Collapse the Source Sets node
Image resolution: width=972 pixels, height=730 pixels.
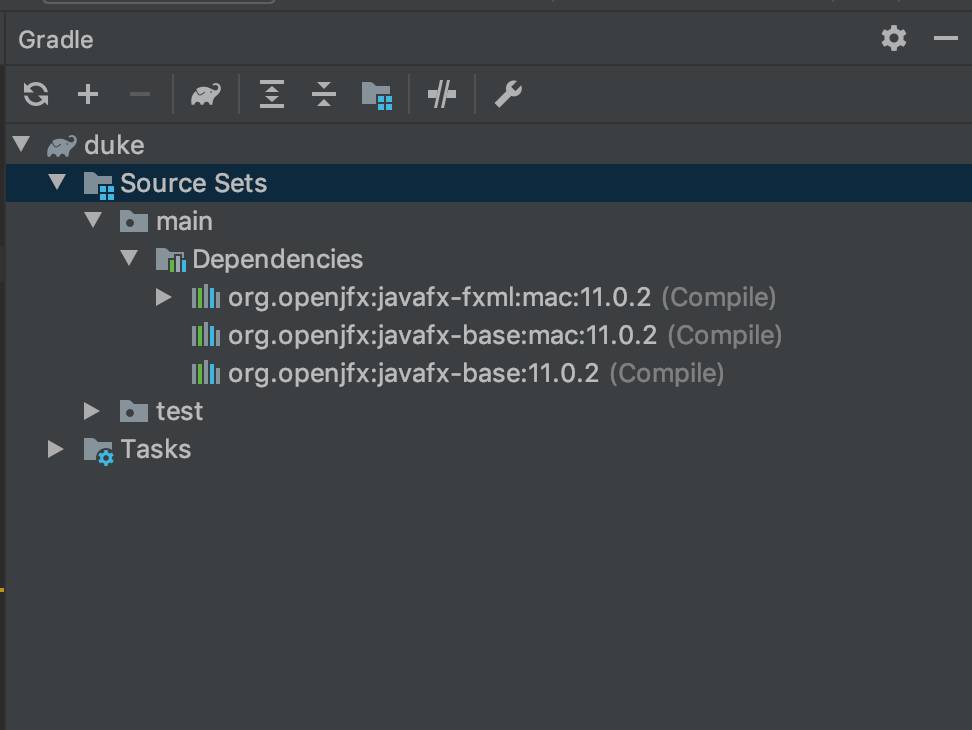[57, 183]
